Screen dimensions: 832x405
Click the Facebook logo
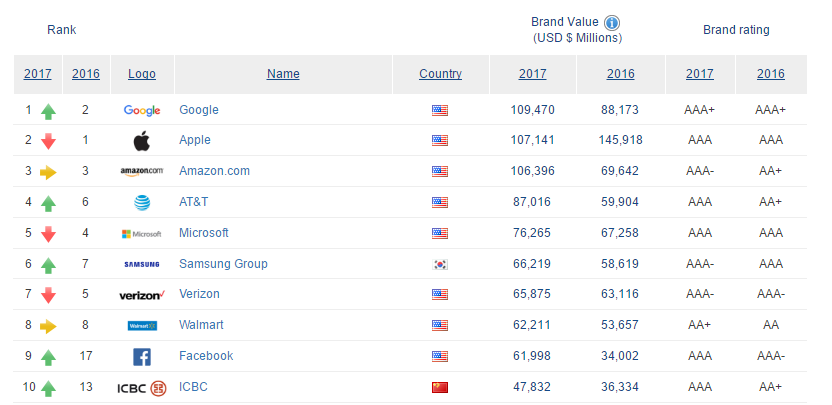[x=142, y=357]
